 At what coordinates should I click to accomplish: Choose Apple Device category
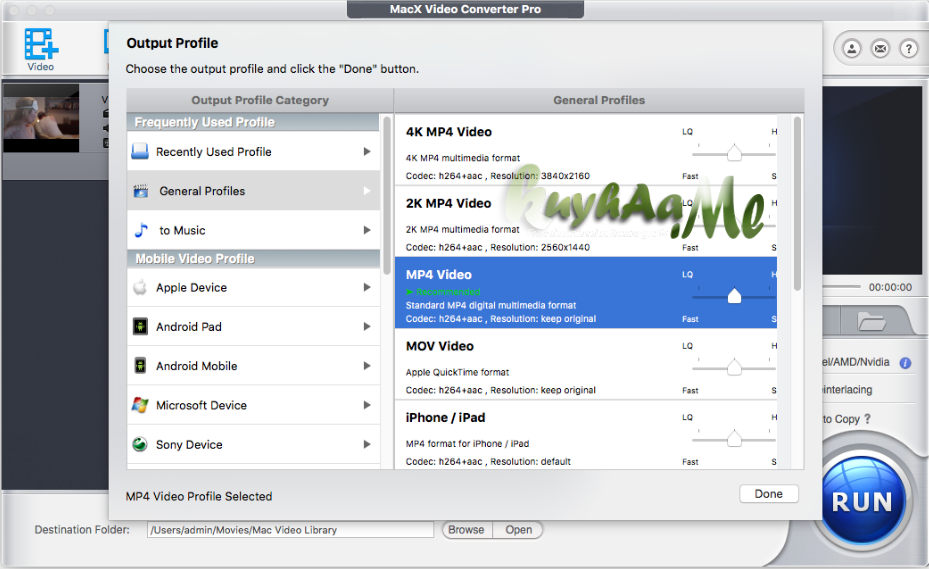tap(254, 287)
